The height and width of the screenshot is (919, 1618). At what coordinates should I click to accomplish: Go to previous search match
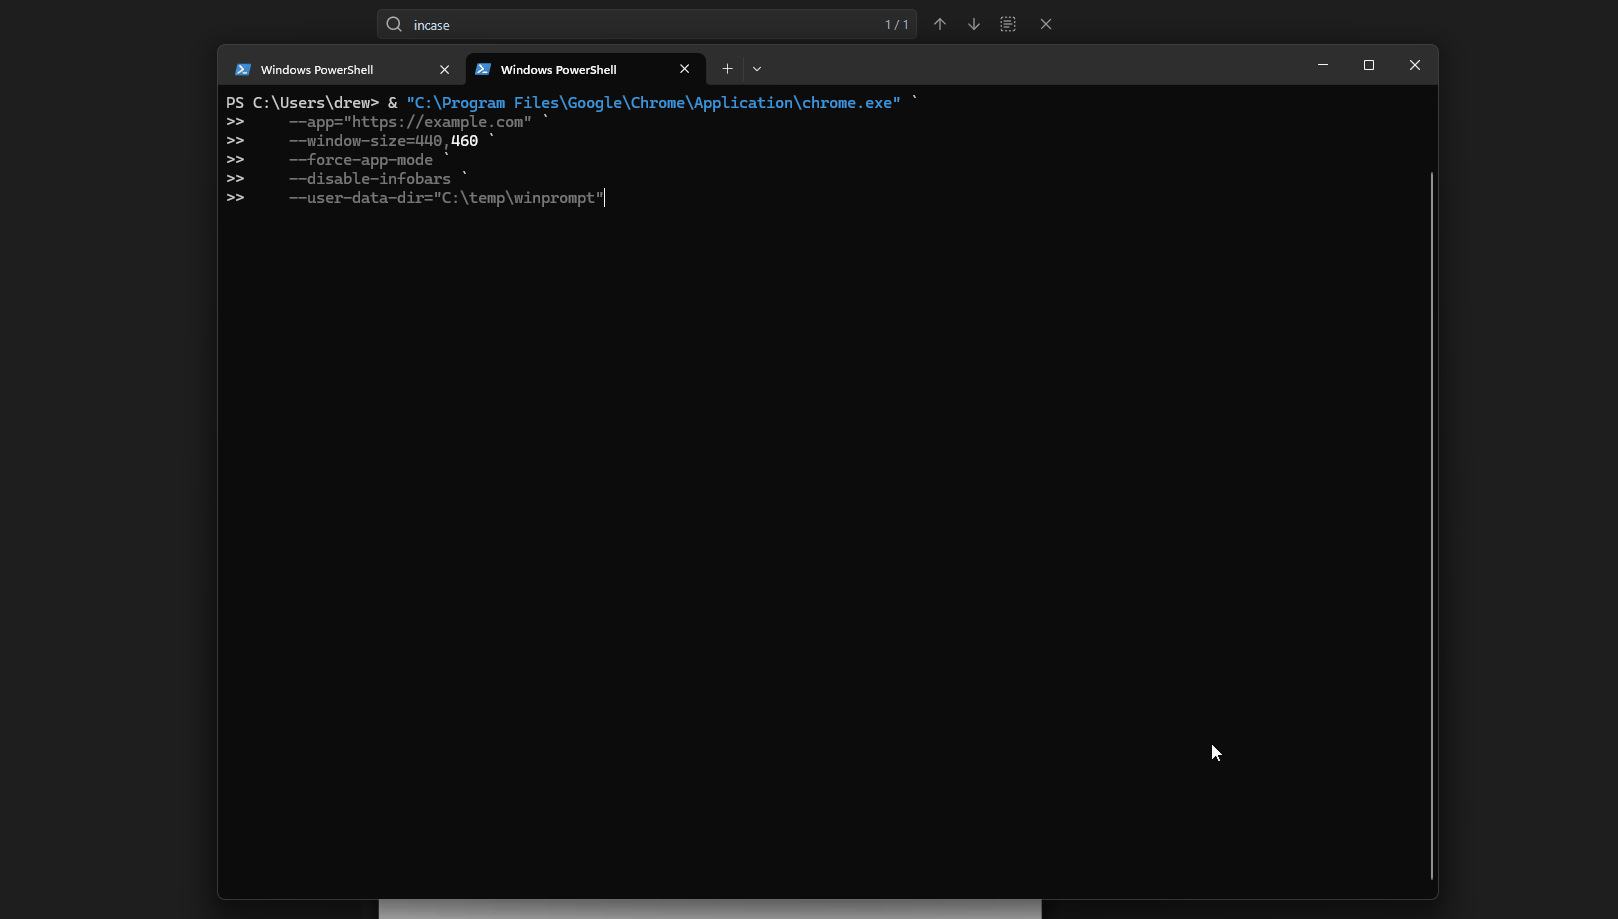pos(940,24)
